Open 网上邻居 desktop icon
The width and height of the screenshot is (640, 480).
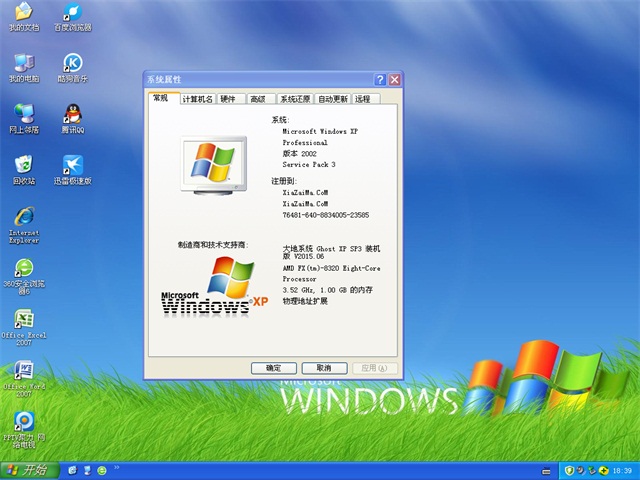[x=23, y=114]
